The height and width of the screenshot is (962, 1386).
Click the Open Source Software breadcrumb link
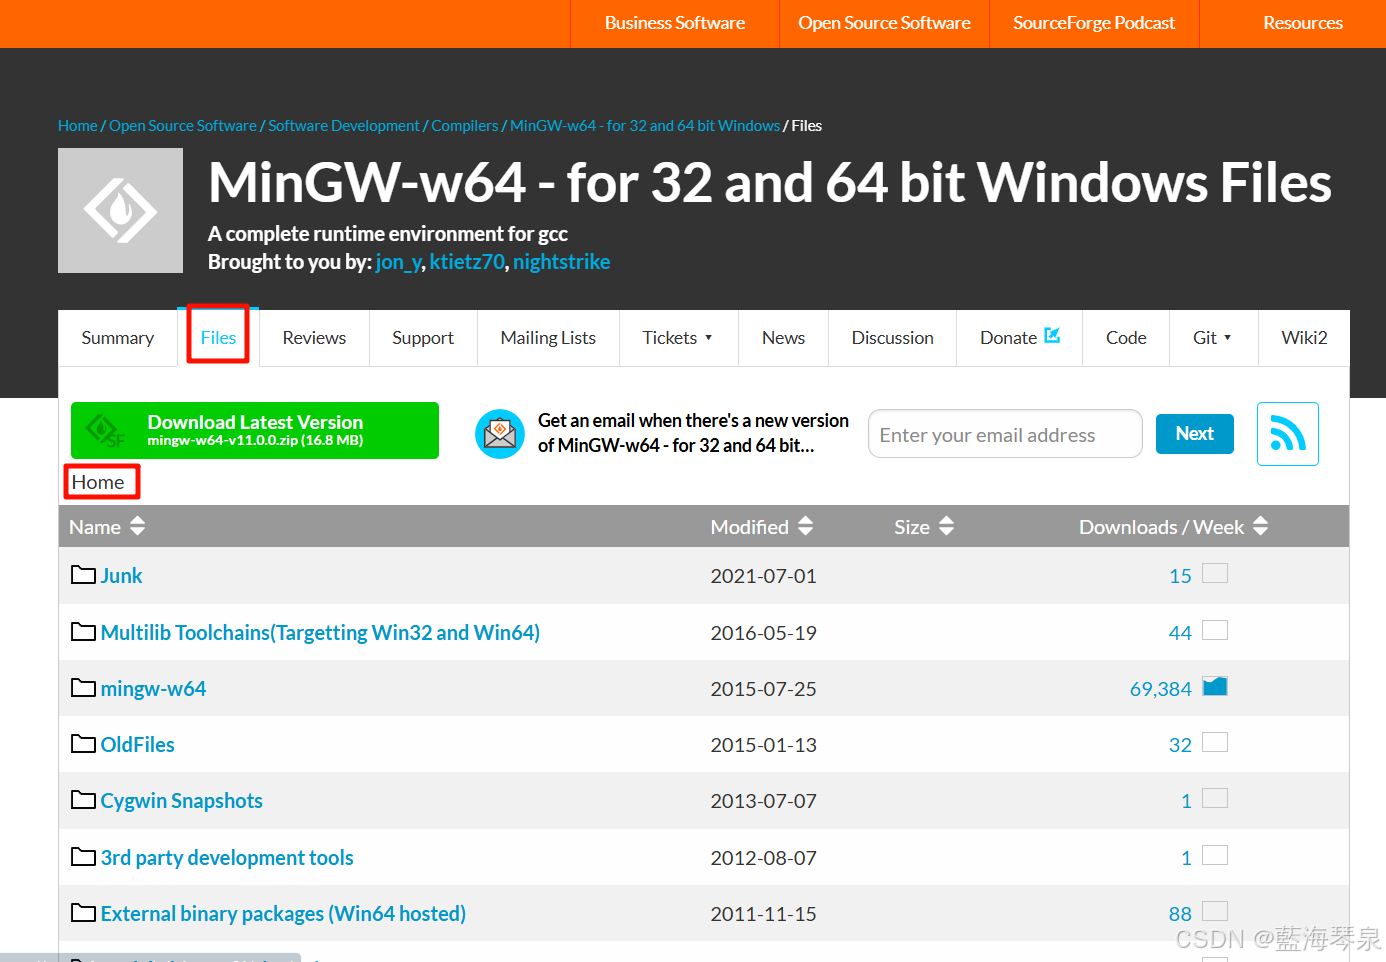point(183,126)
